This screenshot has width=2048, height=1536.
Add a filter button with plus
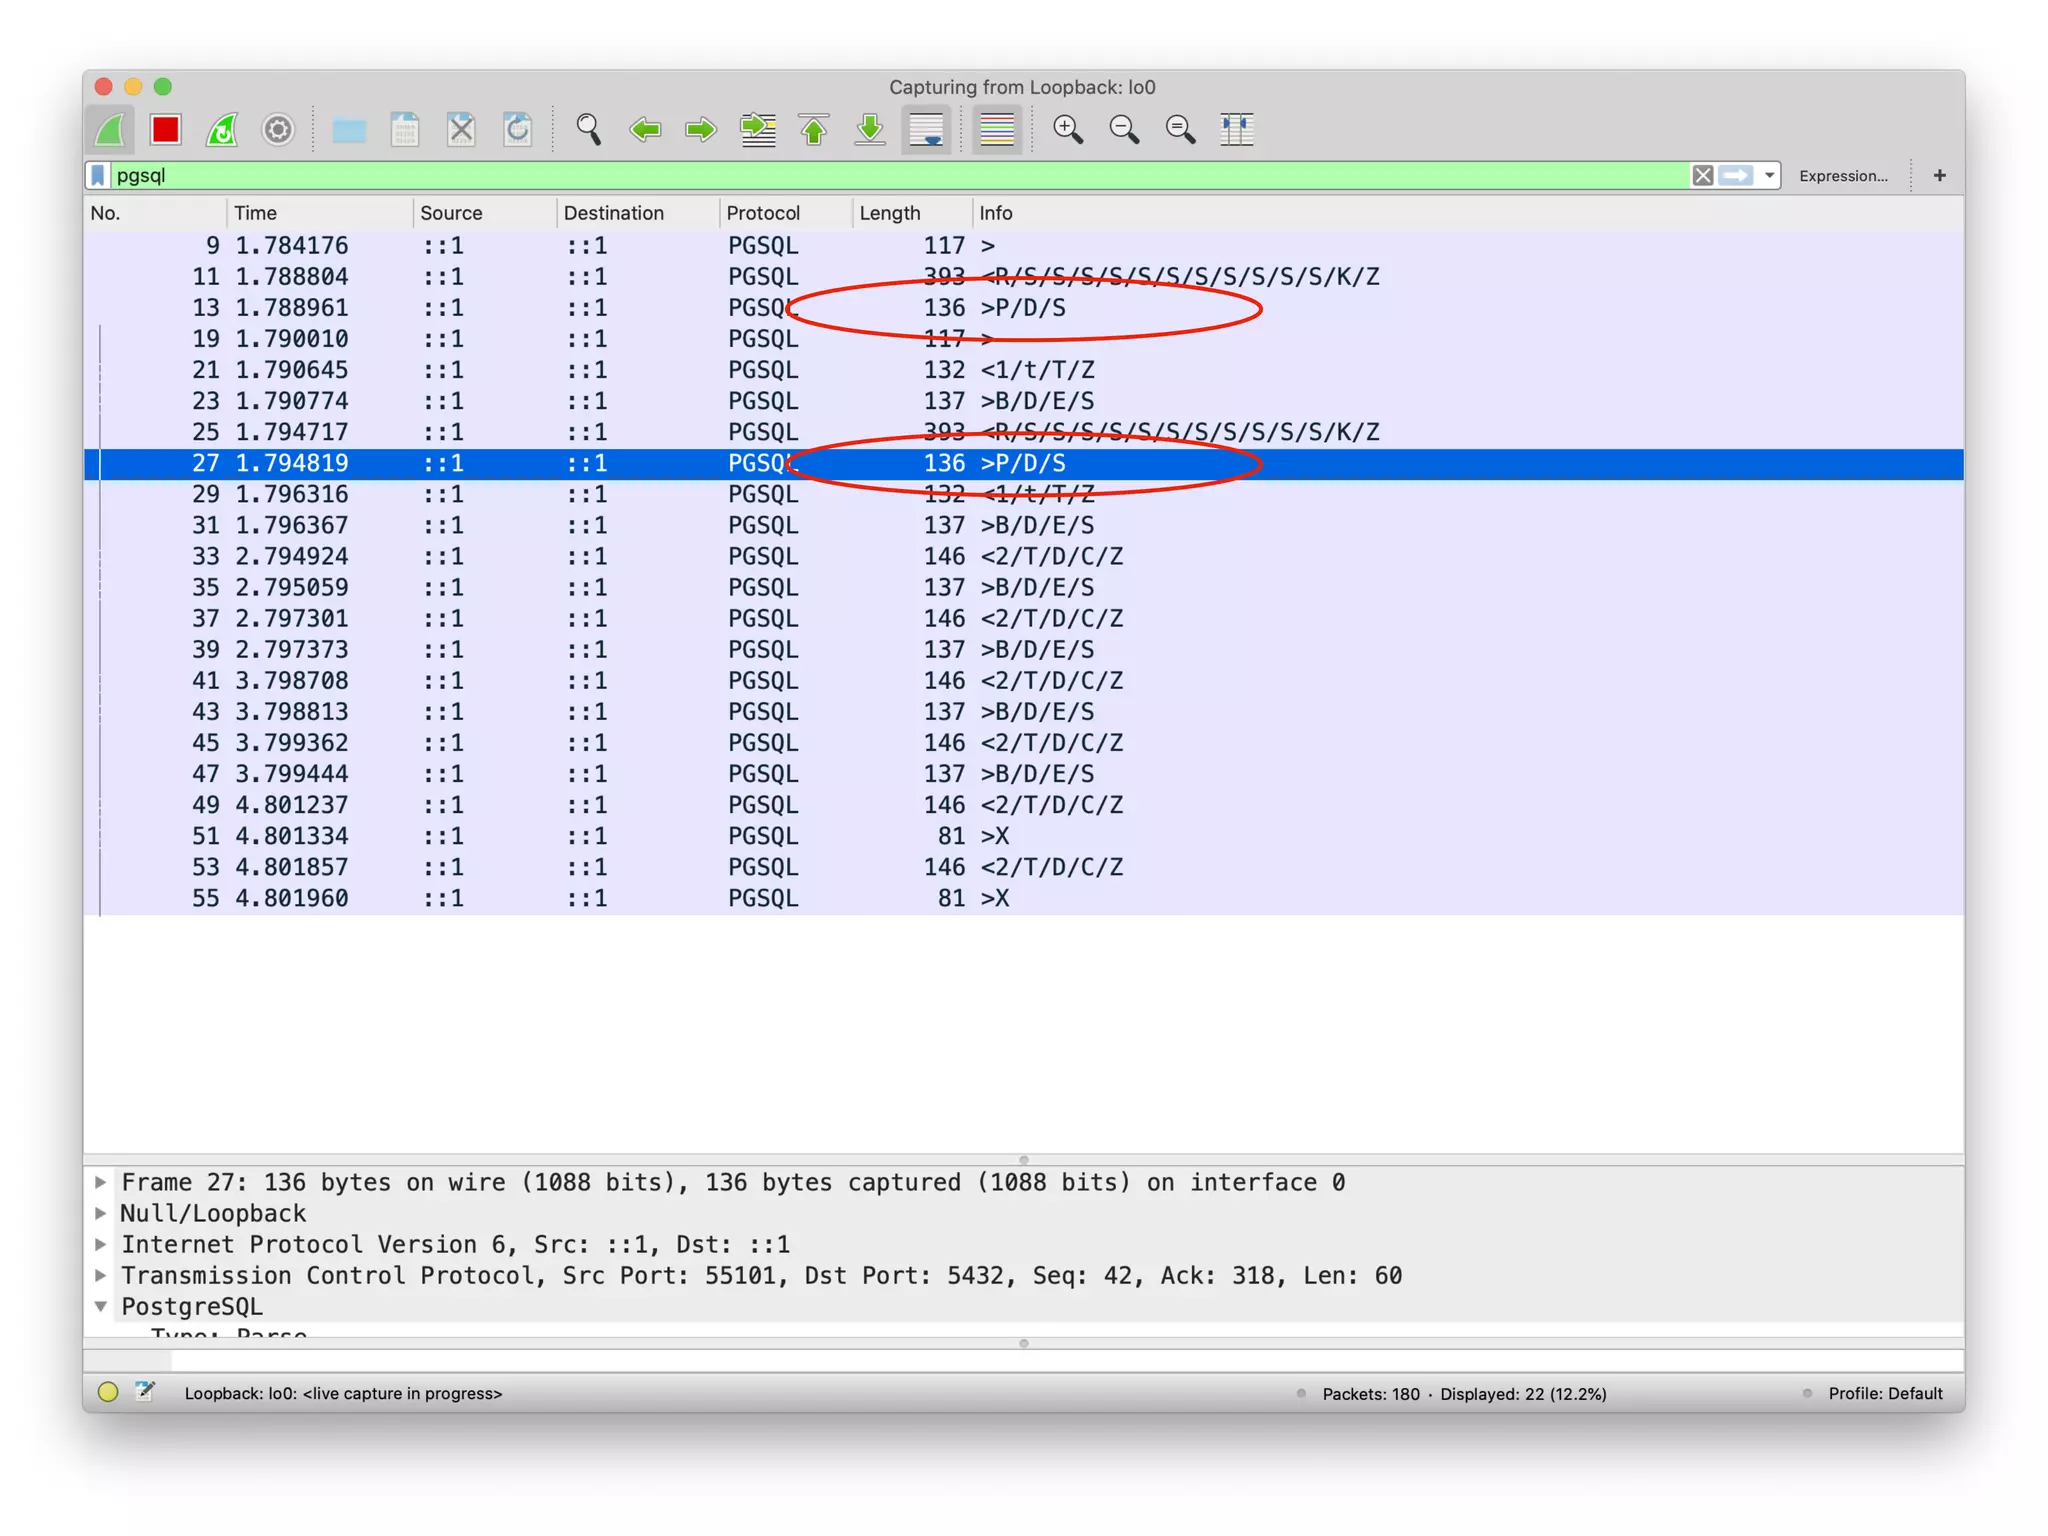pos(1939,175)
